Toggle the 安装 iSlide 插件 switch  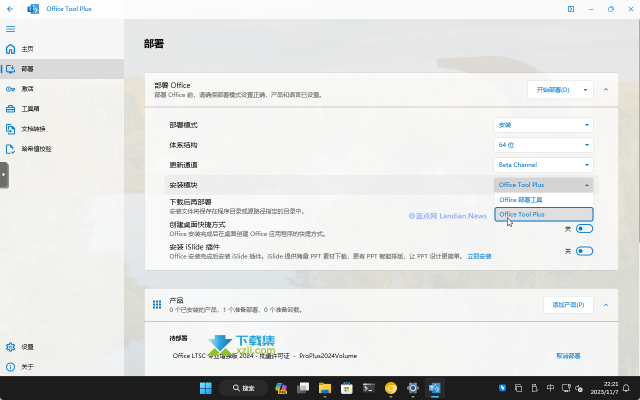[x=584, y=251]
